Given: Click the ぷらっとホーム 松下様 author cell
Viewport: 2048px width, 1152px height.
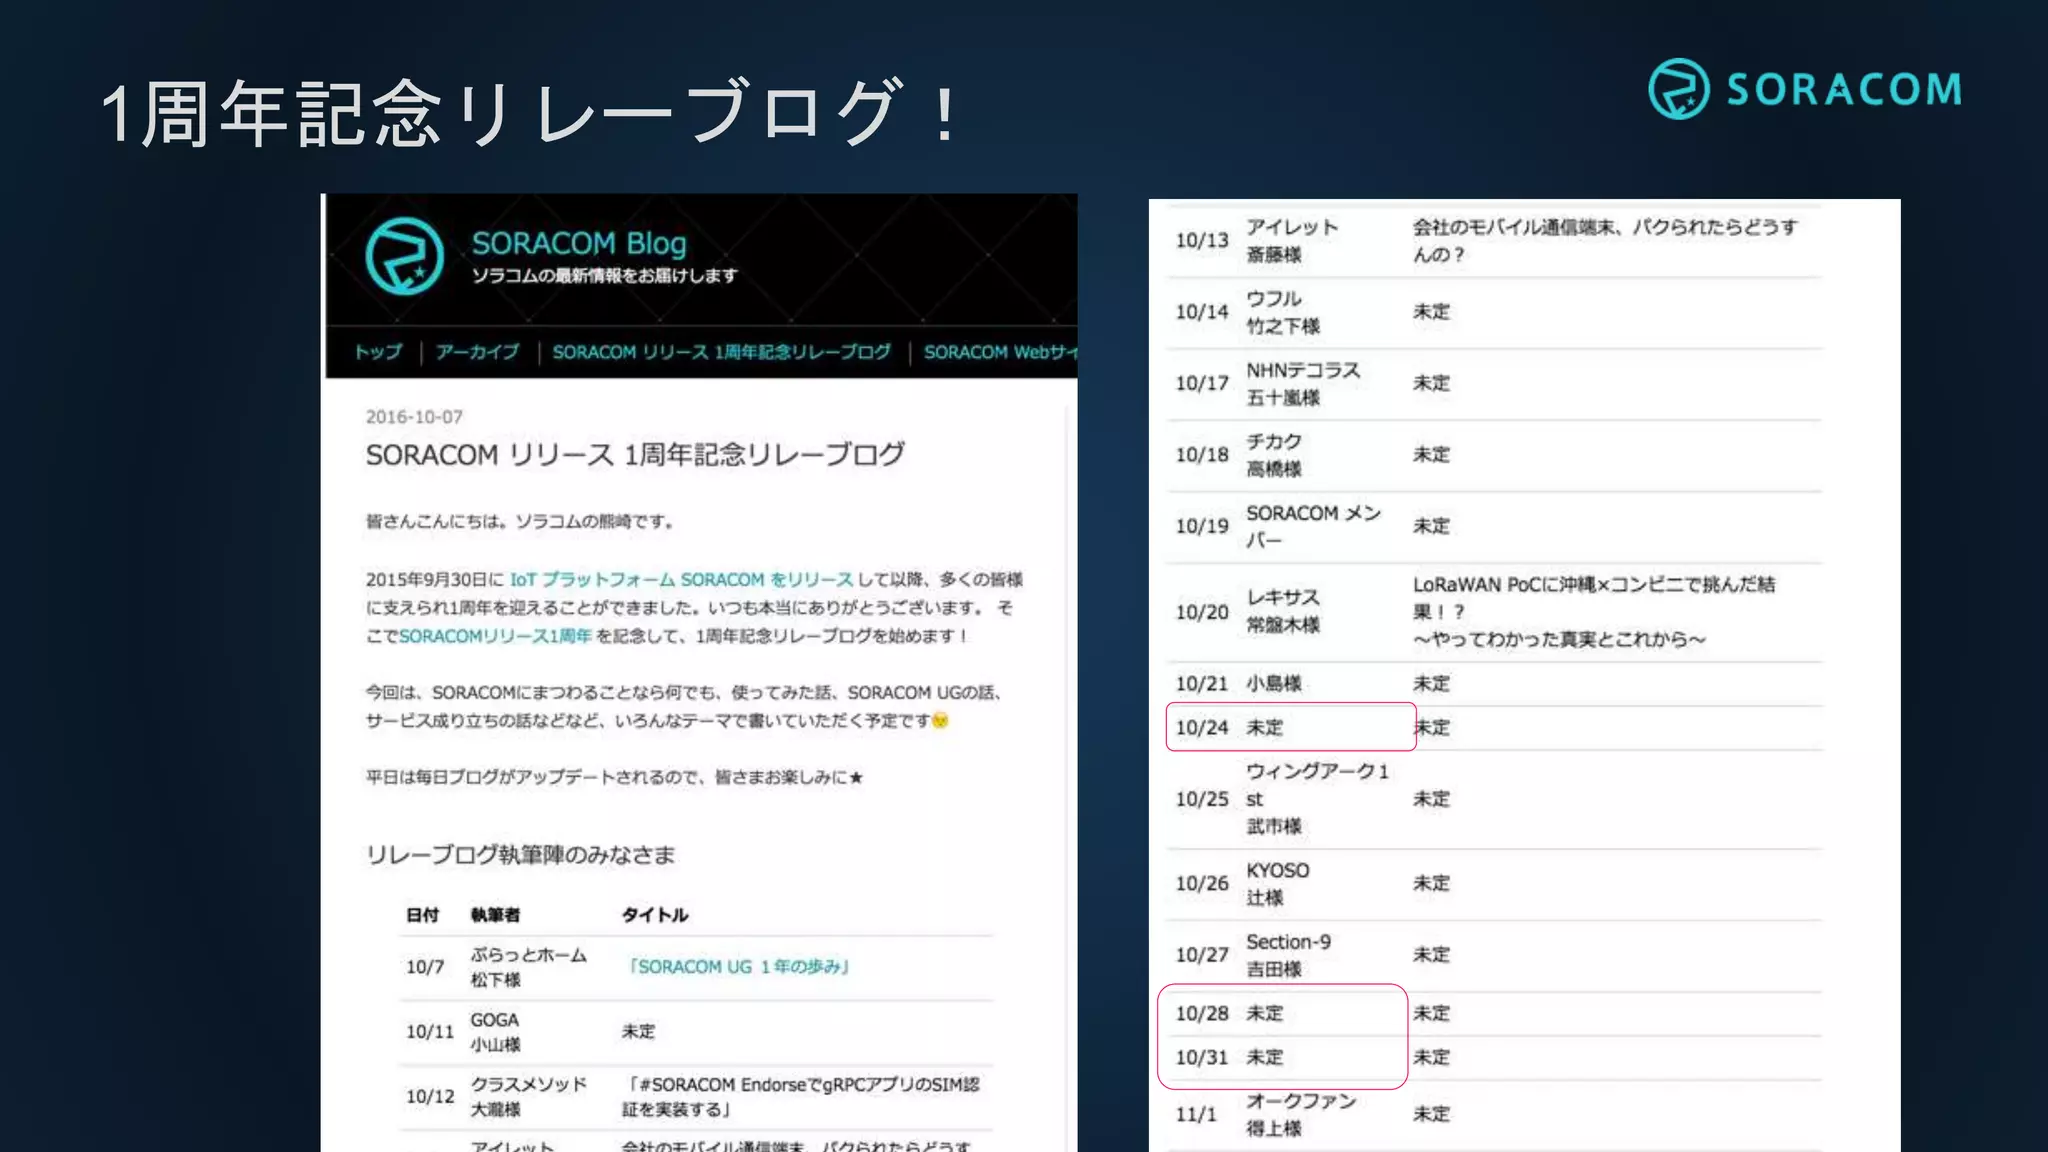Looking at the screenshot, I should pyautogui.click(x=528, y=967).
